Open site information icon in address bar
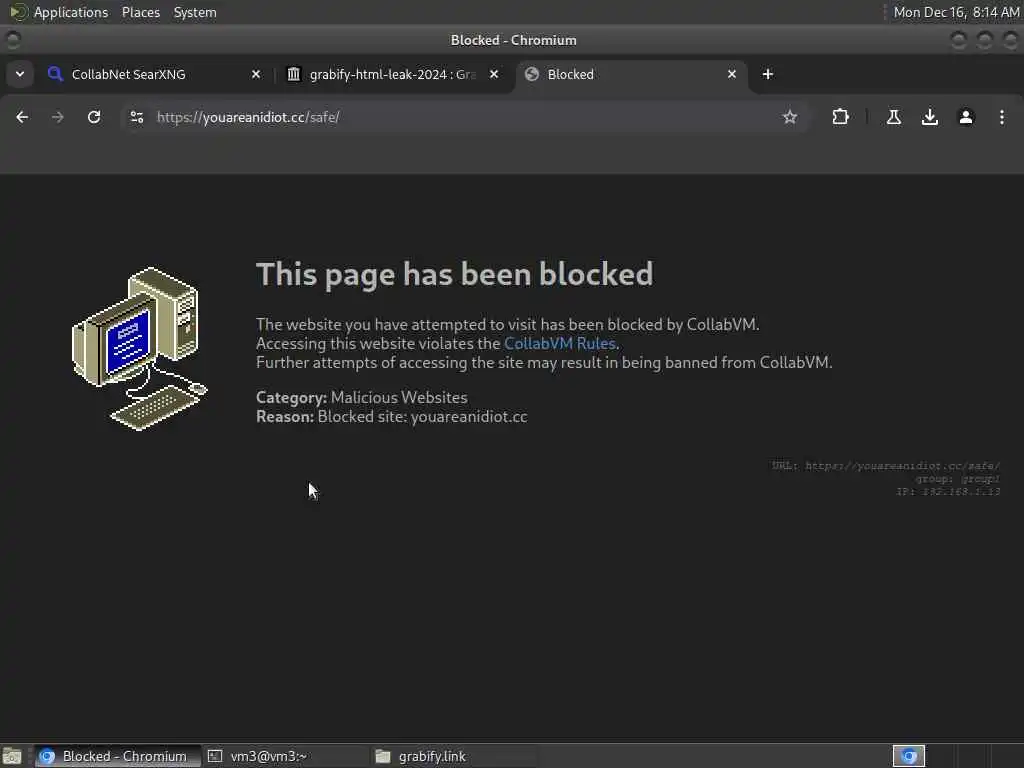 [137, 117]
